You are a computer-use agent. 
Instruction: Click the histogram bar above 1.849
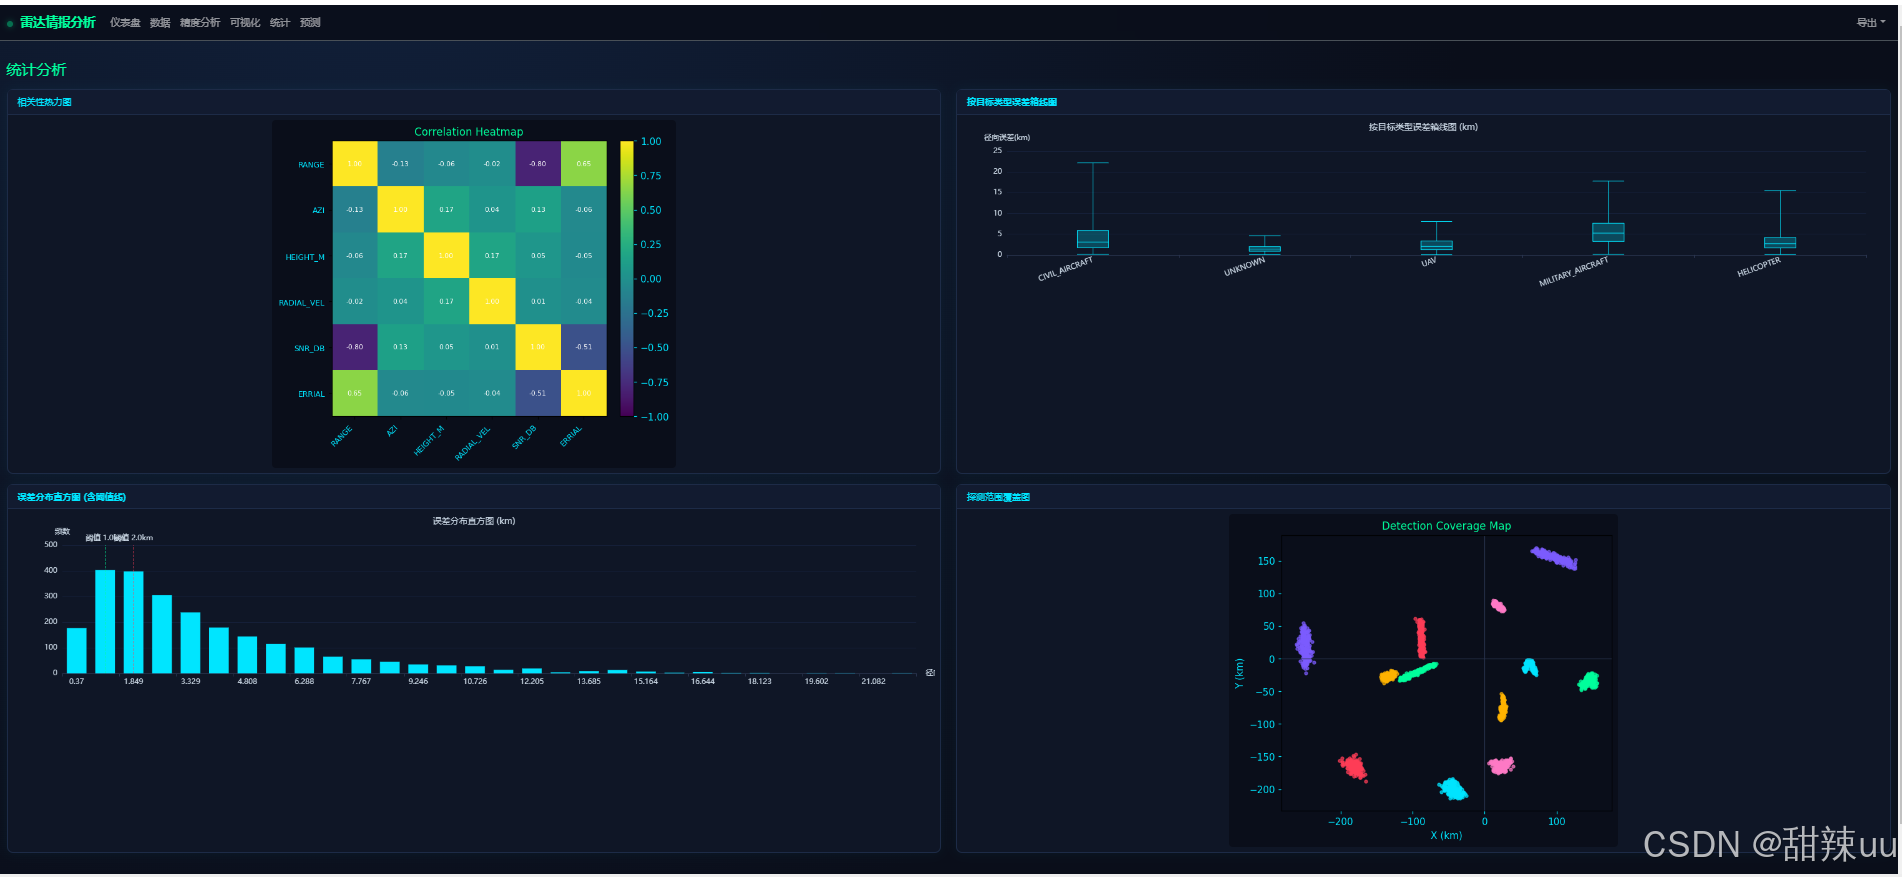(x=134, y=622)
